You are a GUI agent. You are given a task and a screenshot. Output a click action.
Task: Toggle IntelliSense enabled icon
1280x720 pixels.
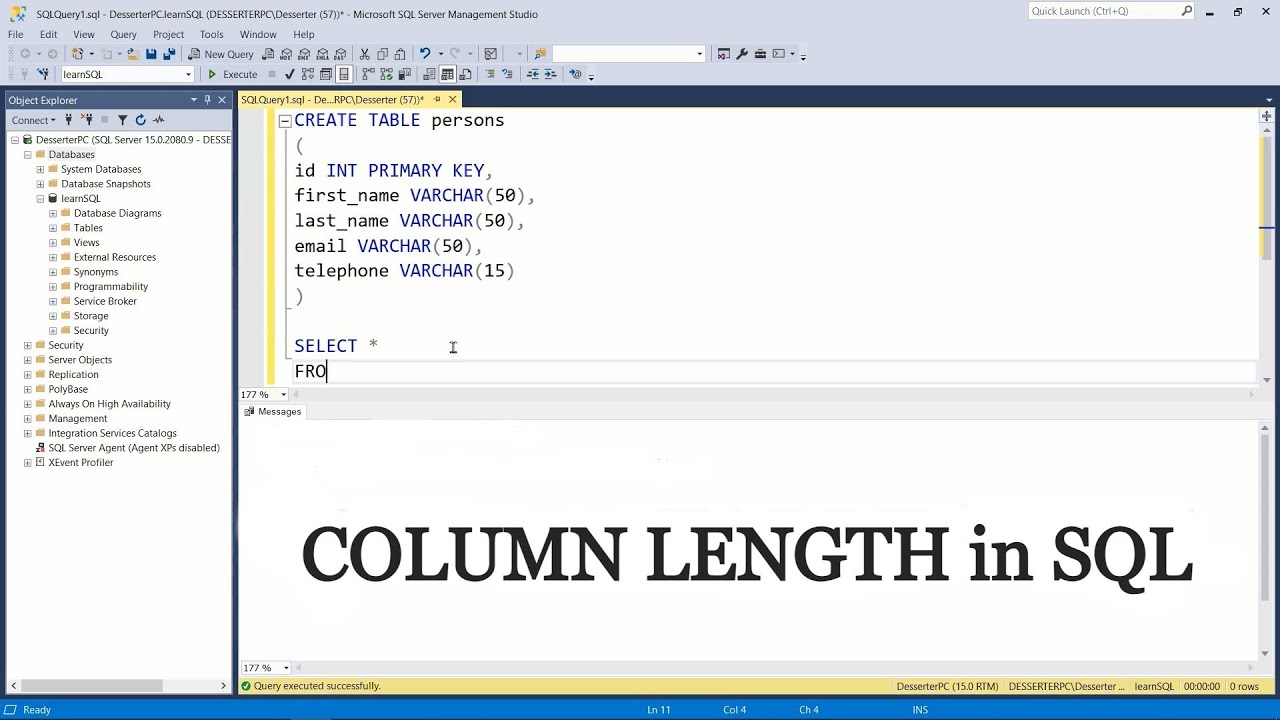click(x=344, y=74)
